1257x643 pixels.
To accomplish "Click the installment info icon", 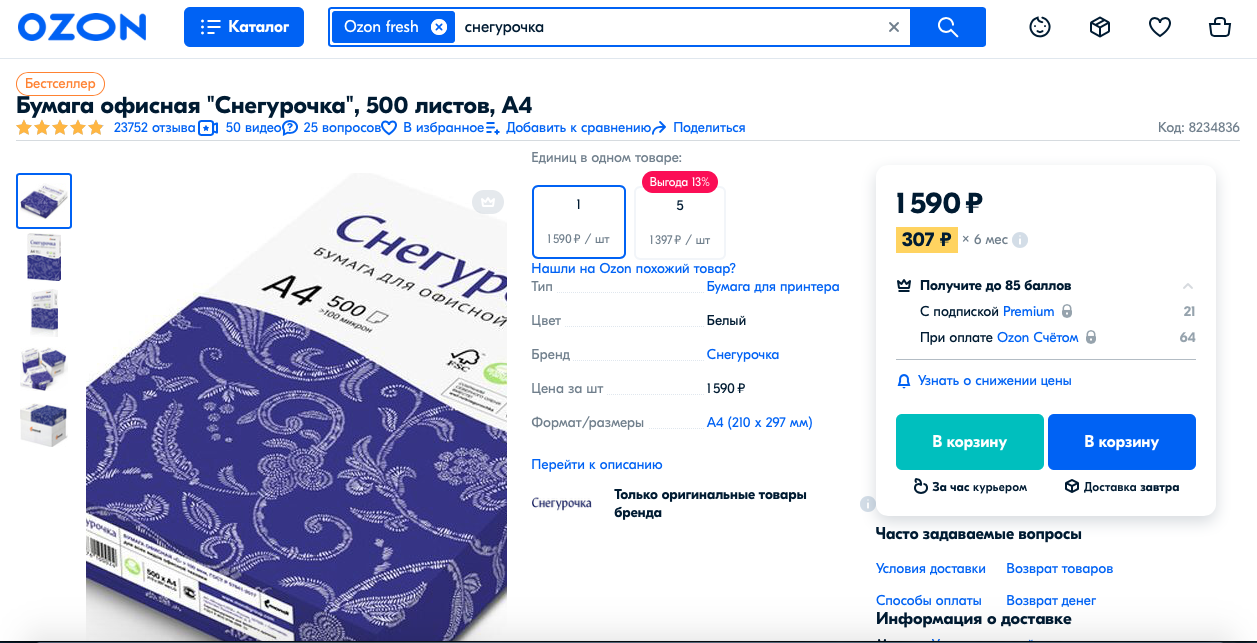I will point(1020,240).
